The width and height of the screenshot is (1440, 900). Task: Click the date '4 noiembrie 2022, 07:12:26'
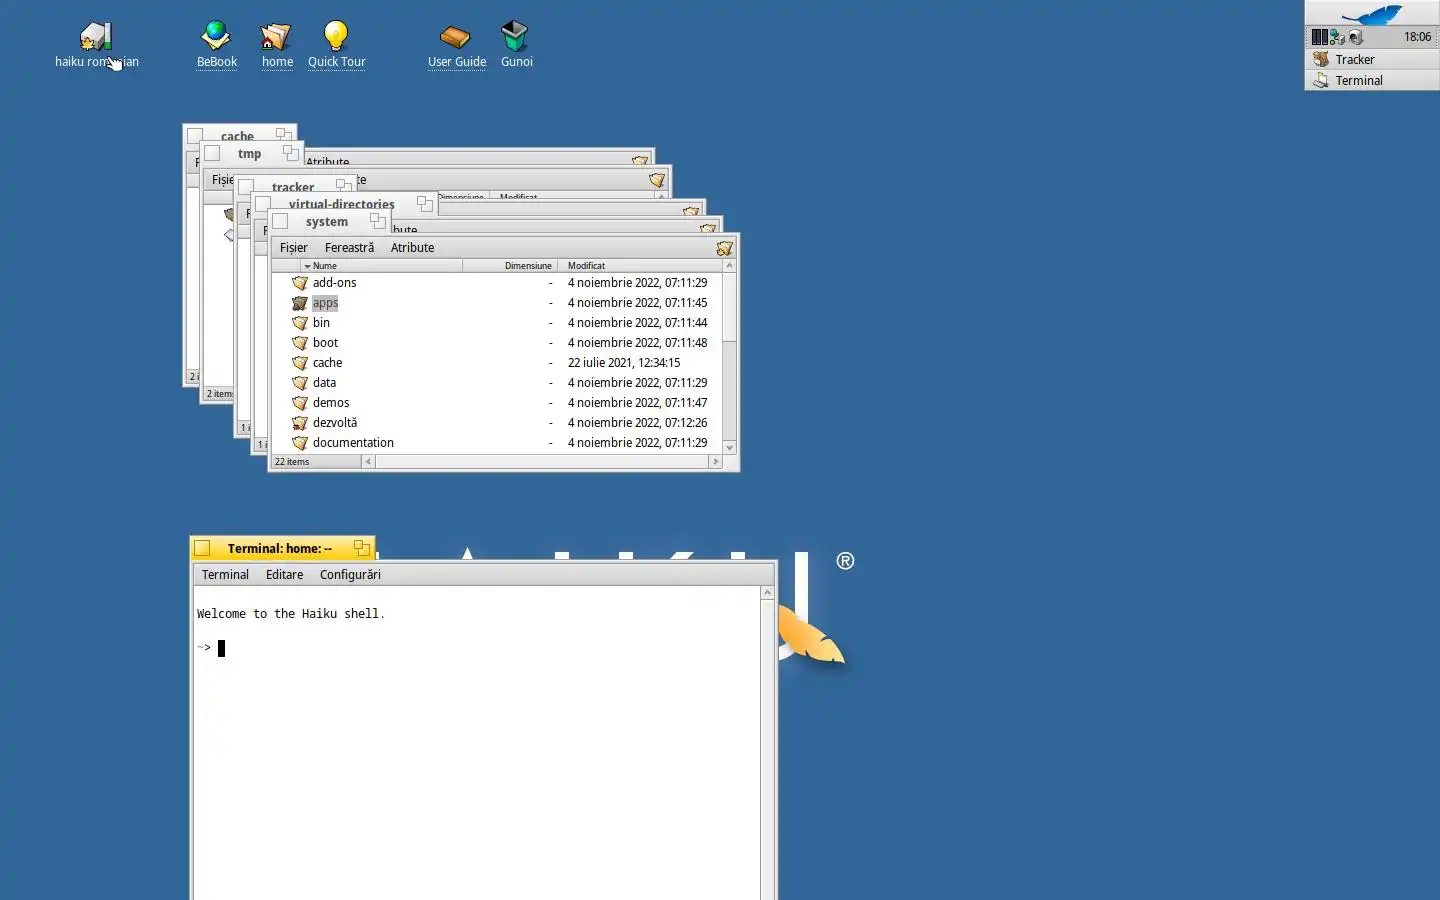(637, 423)
